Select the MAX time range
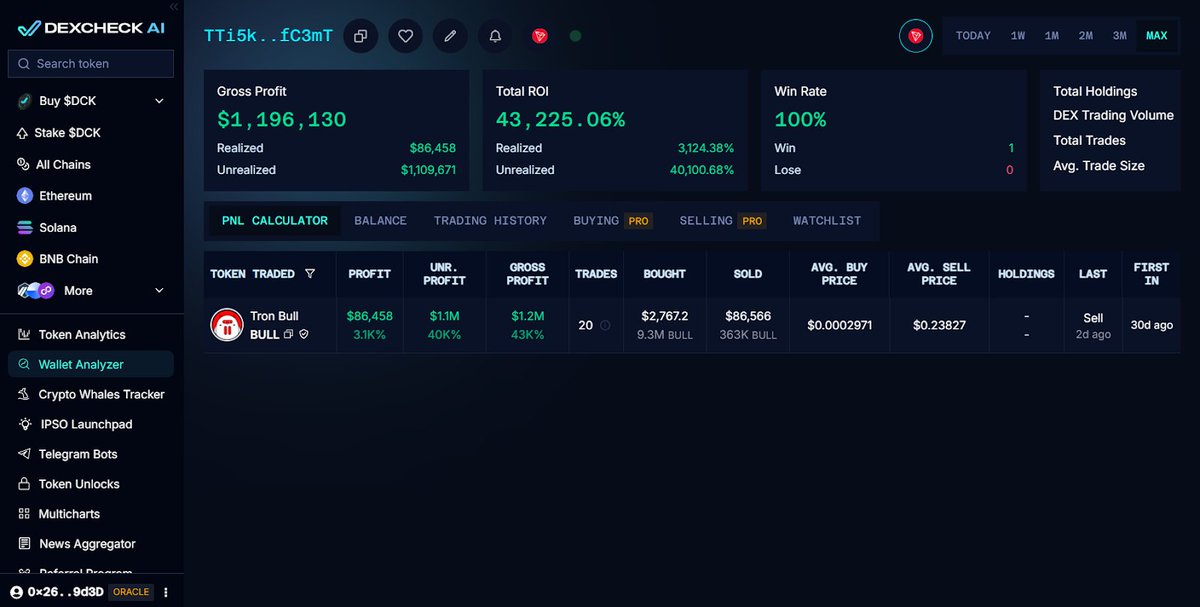 pyautogui.click(x=1157, y=36)
